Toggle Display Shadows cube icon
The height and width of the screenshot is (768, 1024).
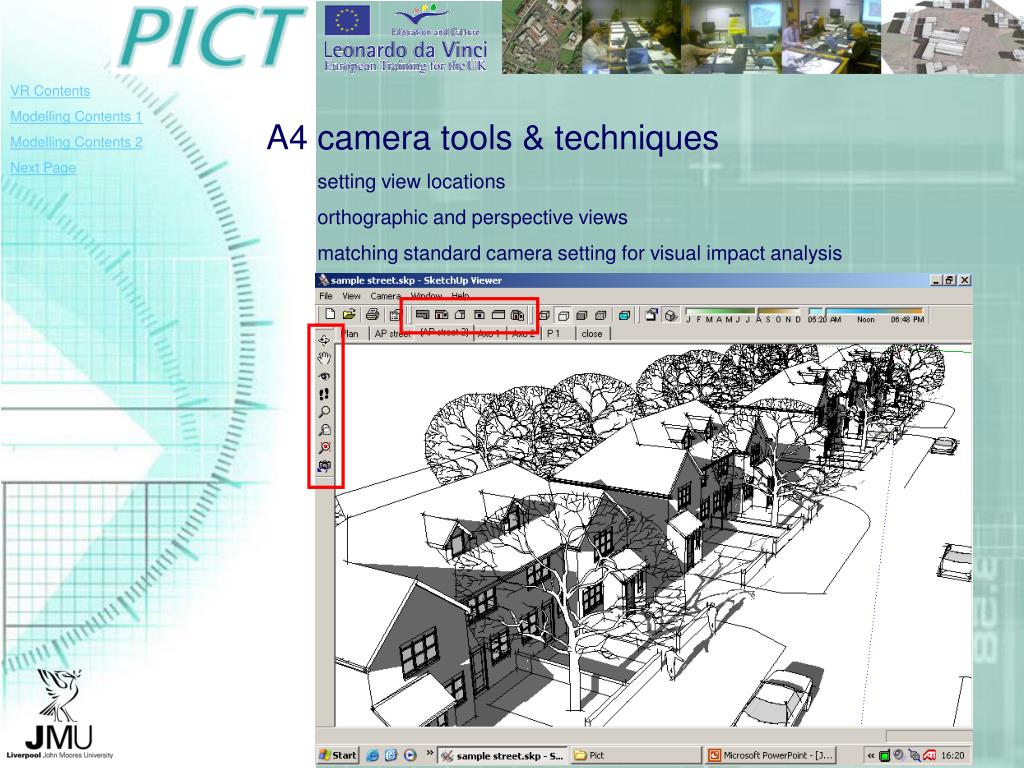tap(670, 315)
